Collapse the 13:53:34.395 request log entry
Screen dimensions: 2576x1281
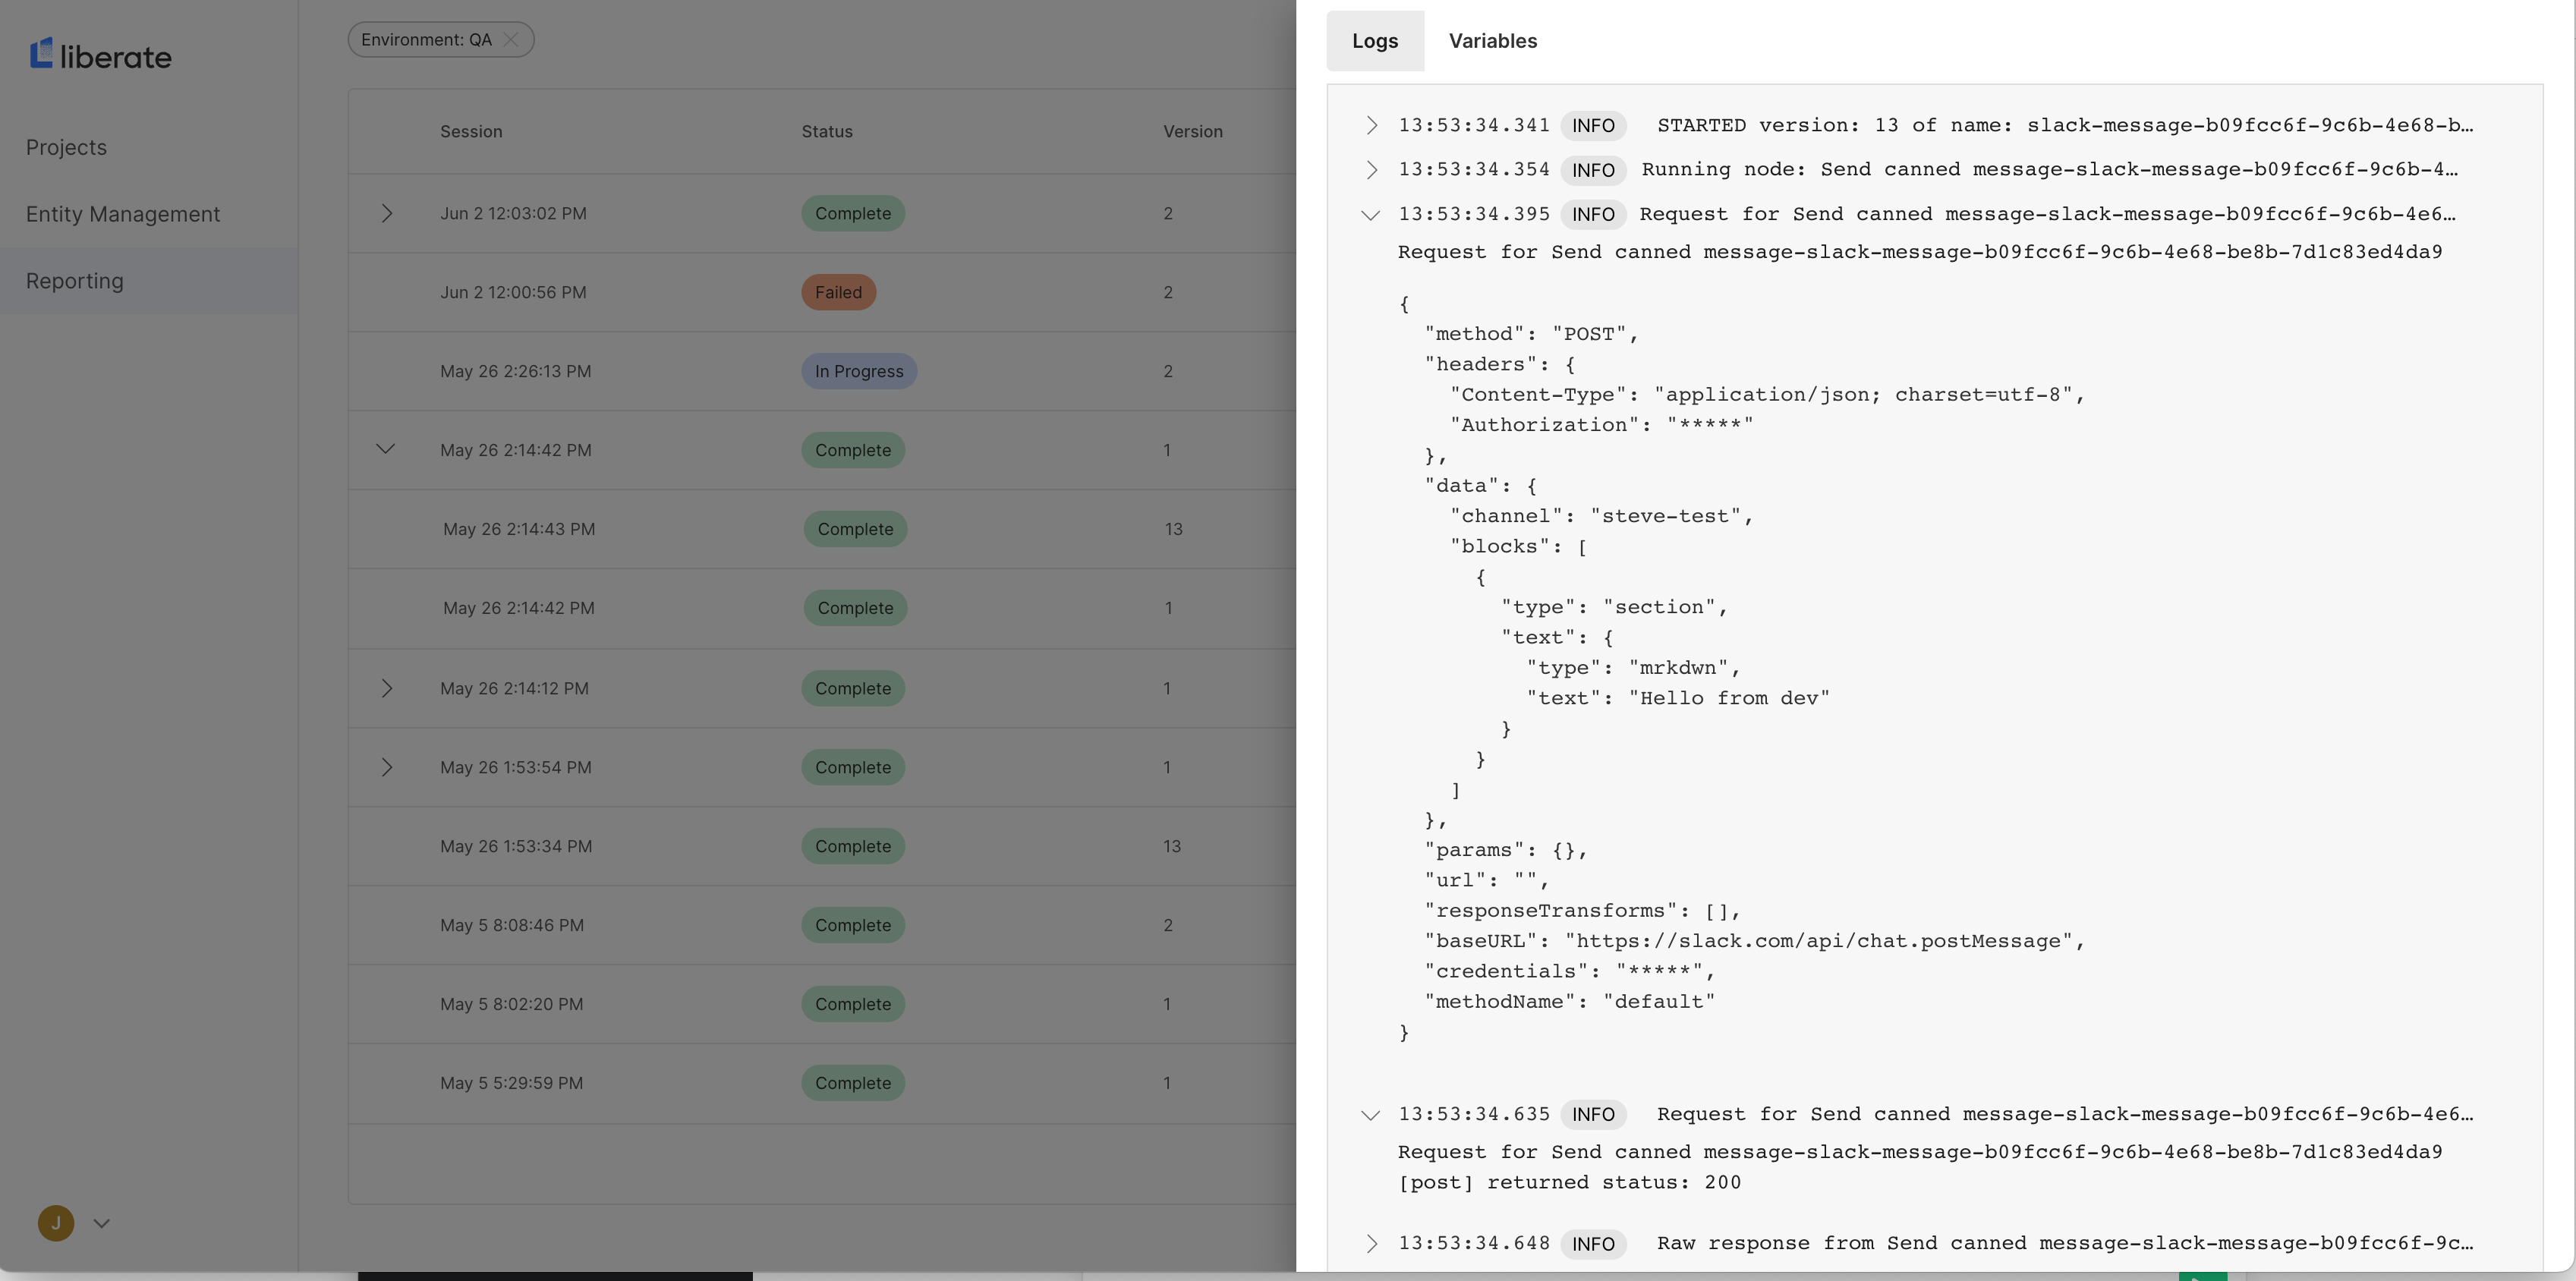tap(1371, 214)
